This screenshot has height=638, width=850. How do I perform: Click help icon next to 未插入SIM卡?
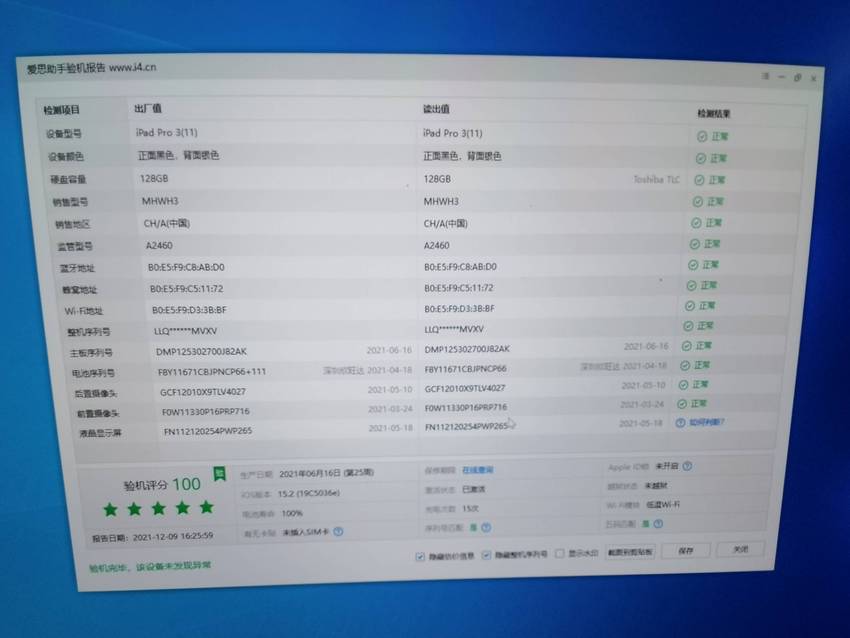pyautogui.click(x=338, y=532)
